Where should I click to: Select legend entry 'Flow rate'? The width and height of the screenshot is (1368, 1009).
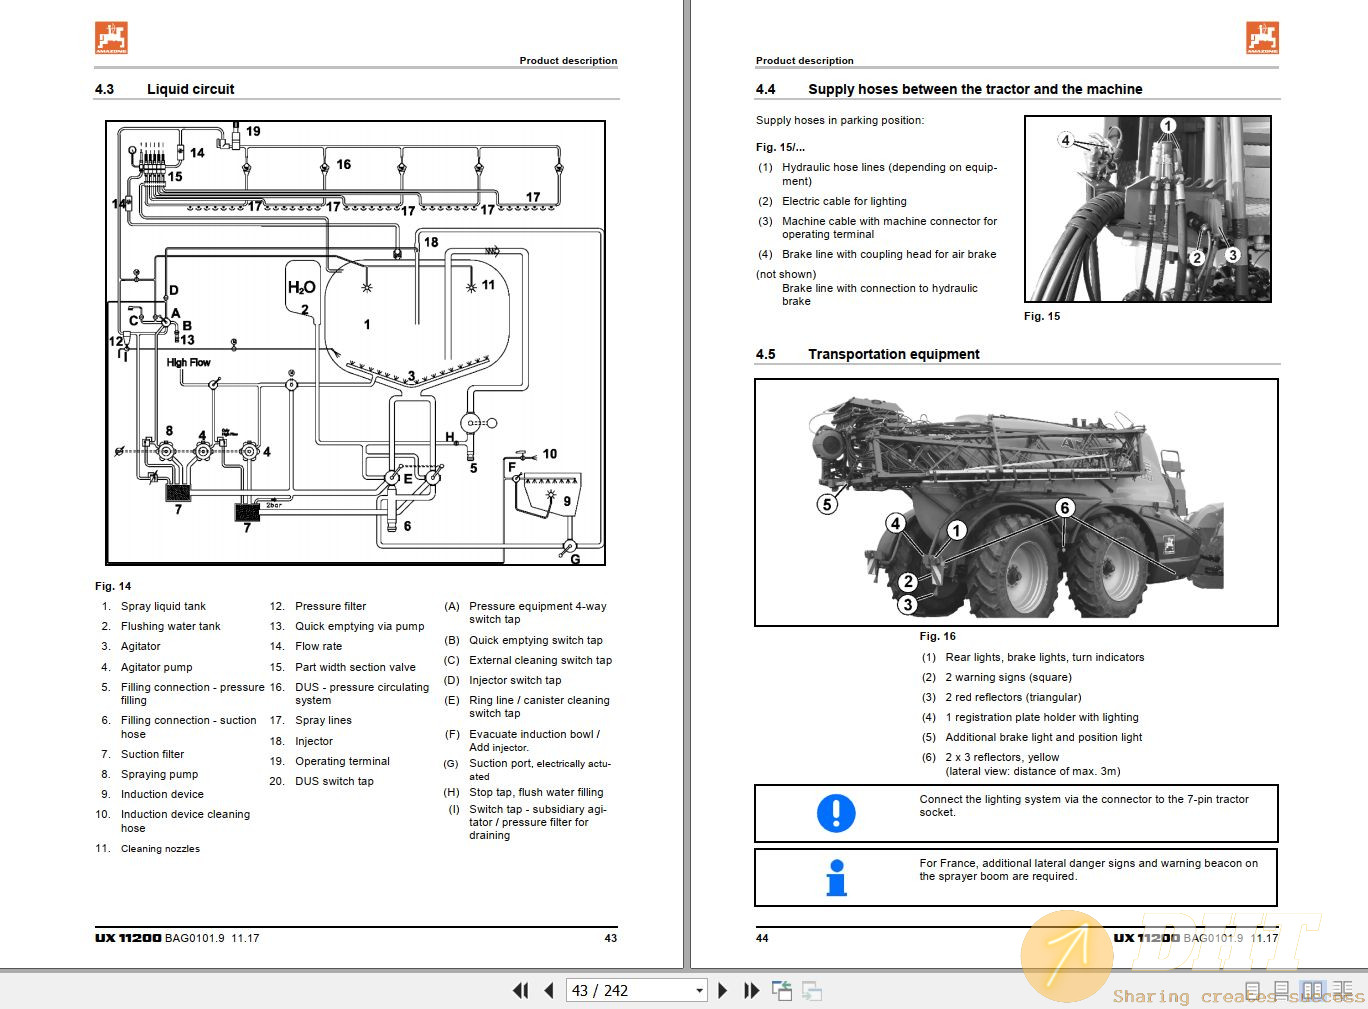(319, 646)
